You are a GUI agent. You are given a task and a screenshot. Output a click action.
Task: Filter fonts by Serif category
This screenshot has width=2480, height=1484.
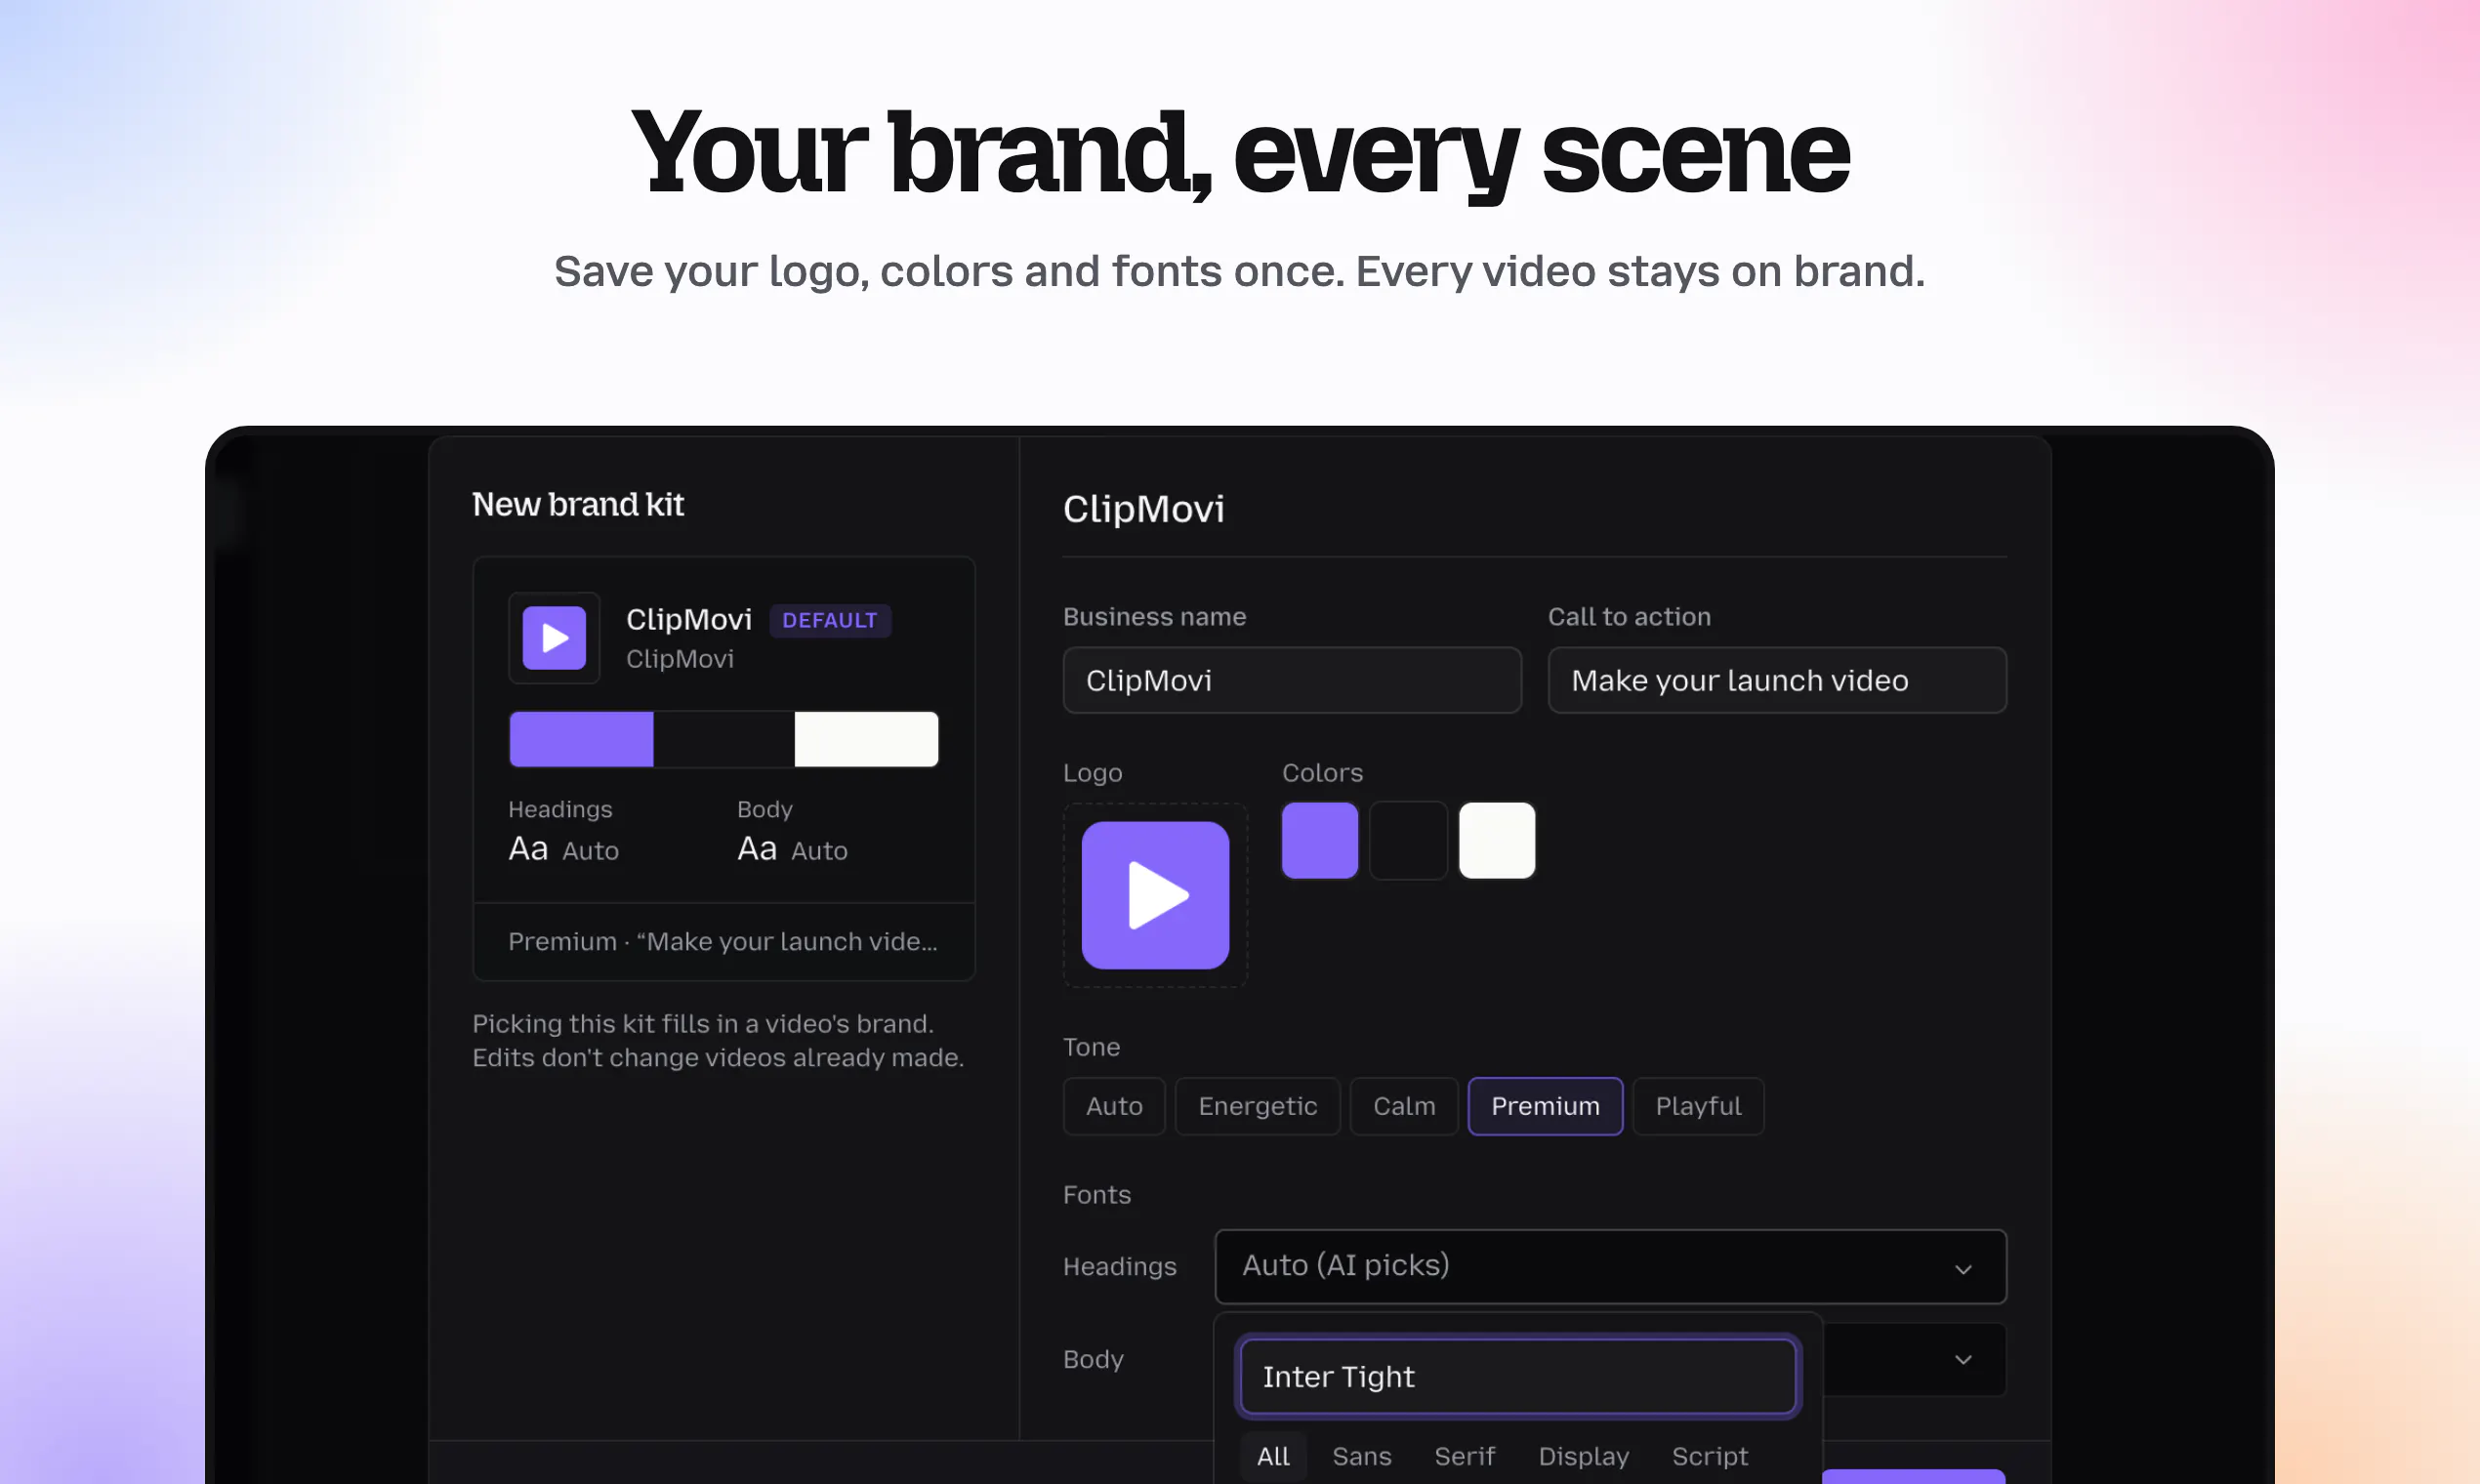(x=1464, y=1456)
